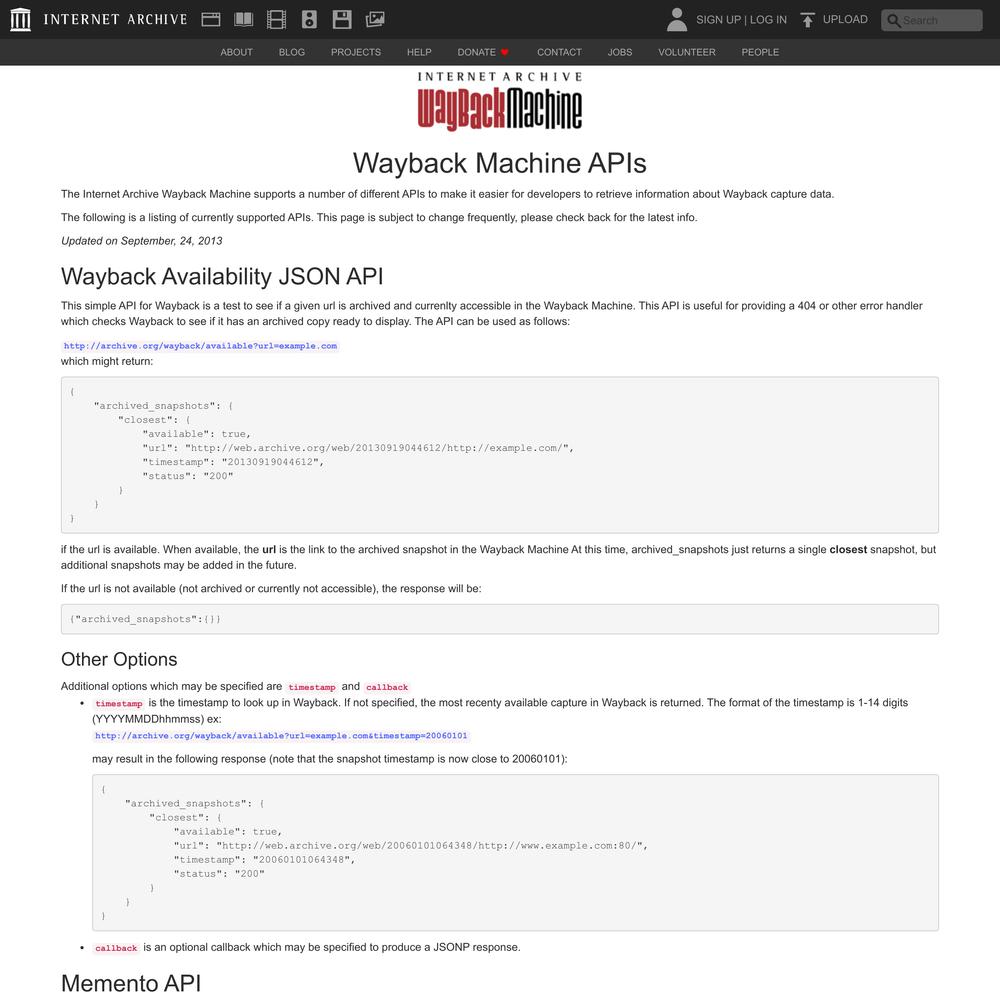Open the Web media type icon
The width and height of the screenshot is (1000, 1000).
coord(211,20)
